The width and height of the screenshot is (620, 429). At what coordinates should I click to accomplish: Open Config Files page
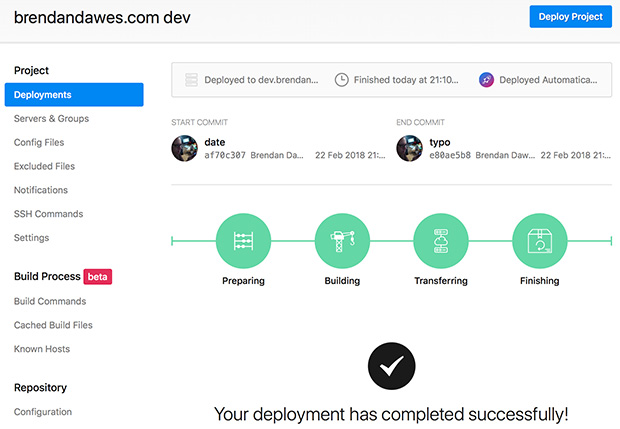[x=39, y=142]
